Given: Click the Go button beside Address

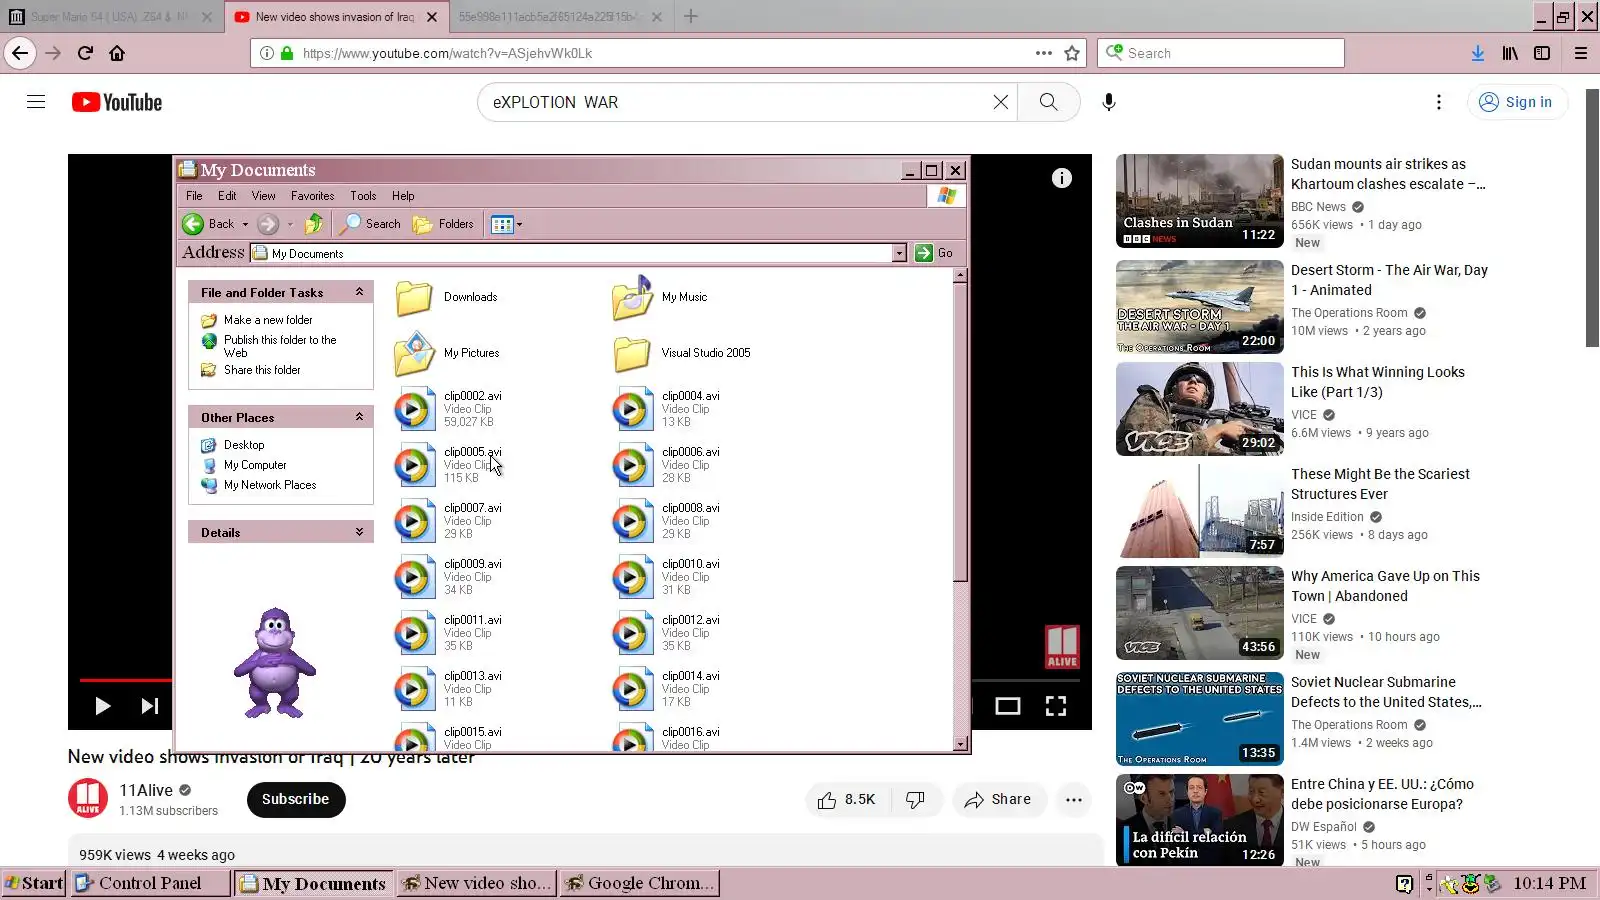Looking at the screenshot, I should coord(933,254).
